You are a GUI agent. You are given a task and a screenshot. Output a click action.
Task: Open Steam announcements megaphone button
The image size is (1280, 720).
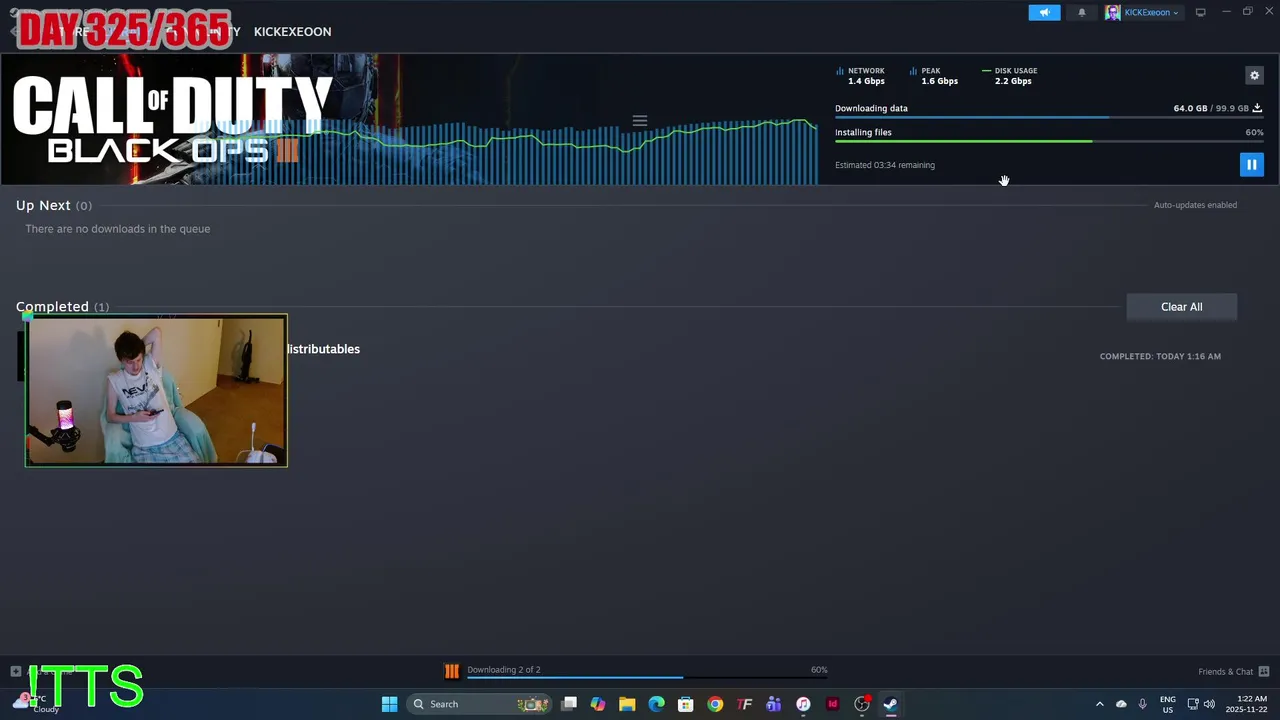coord(1044,12)
